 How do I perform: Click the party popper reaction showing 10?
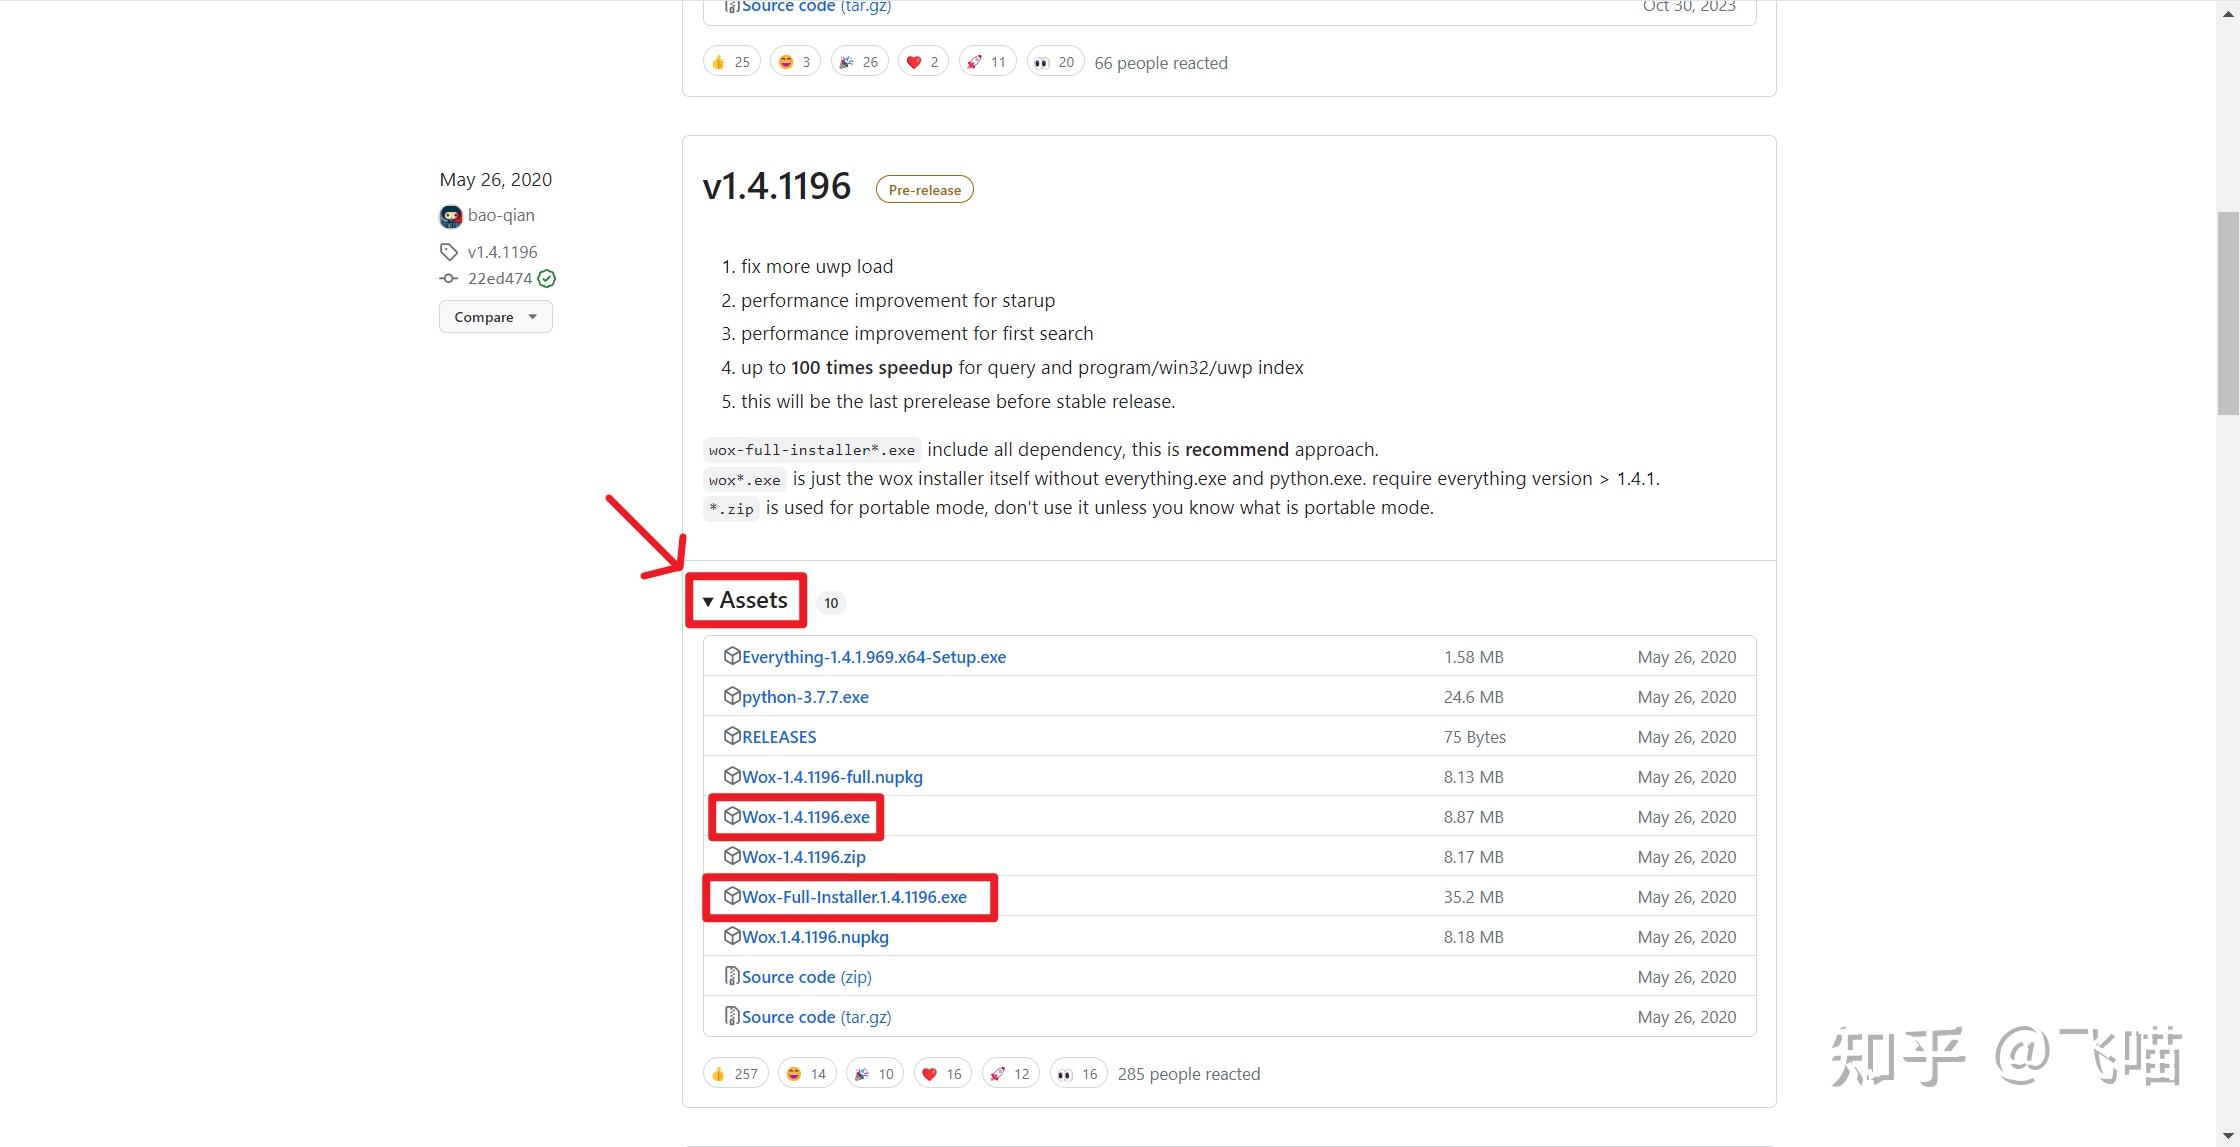click(874, 1073)
